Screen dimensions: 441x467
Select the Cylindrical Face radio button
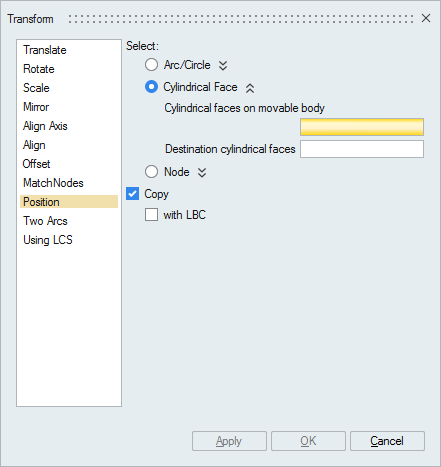click(151, 87)
